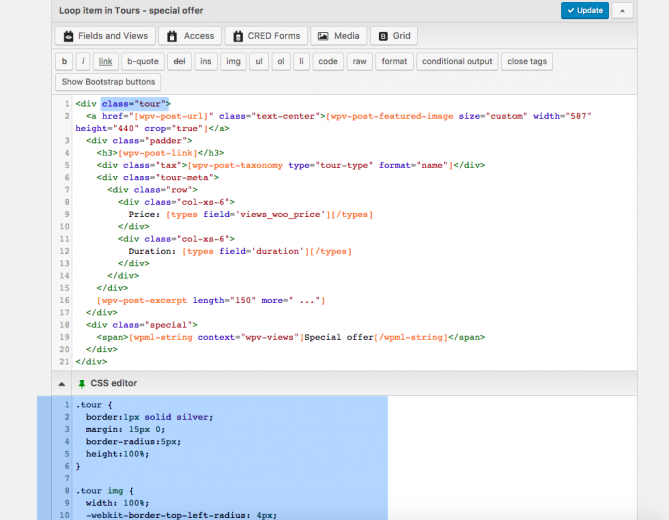The height and width of the screenshot is (520, 669).
Task: Click the format quicktag button
Action: point(394,61)
